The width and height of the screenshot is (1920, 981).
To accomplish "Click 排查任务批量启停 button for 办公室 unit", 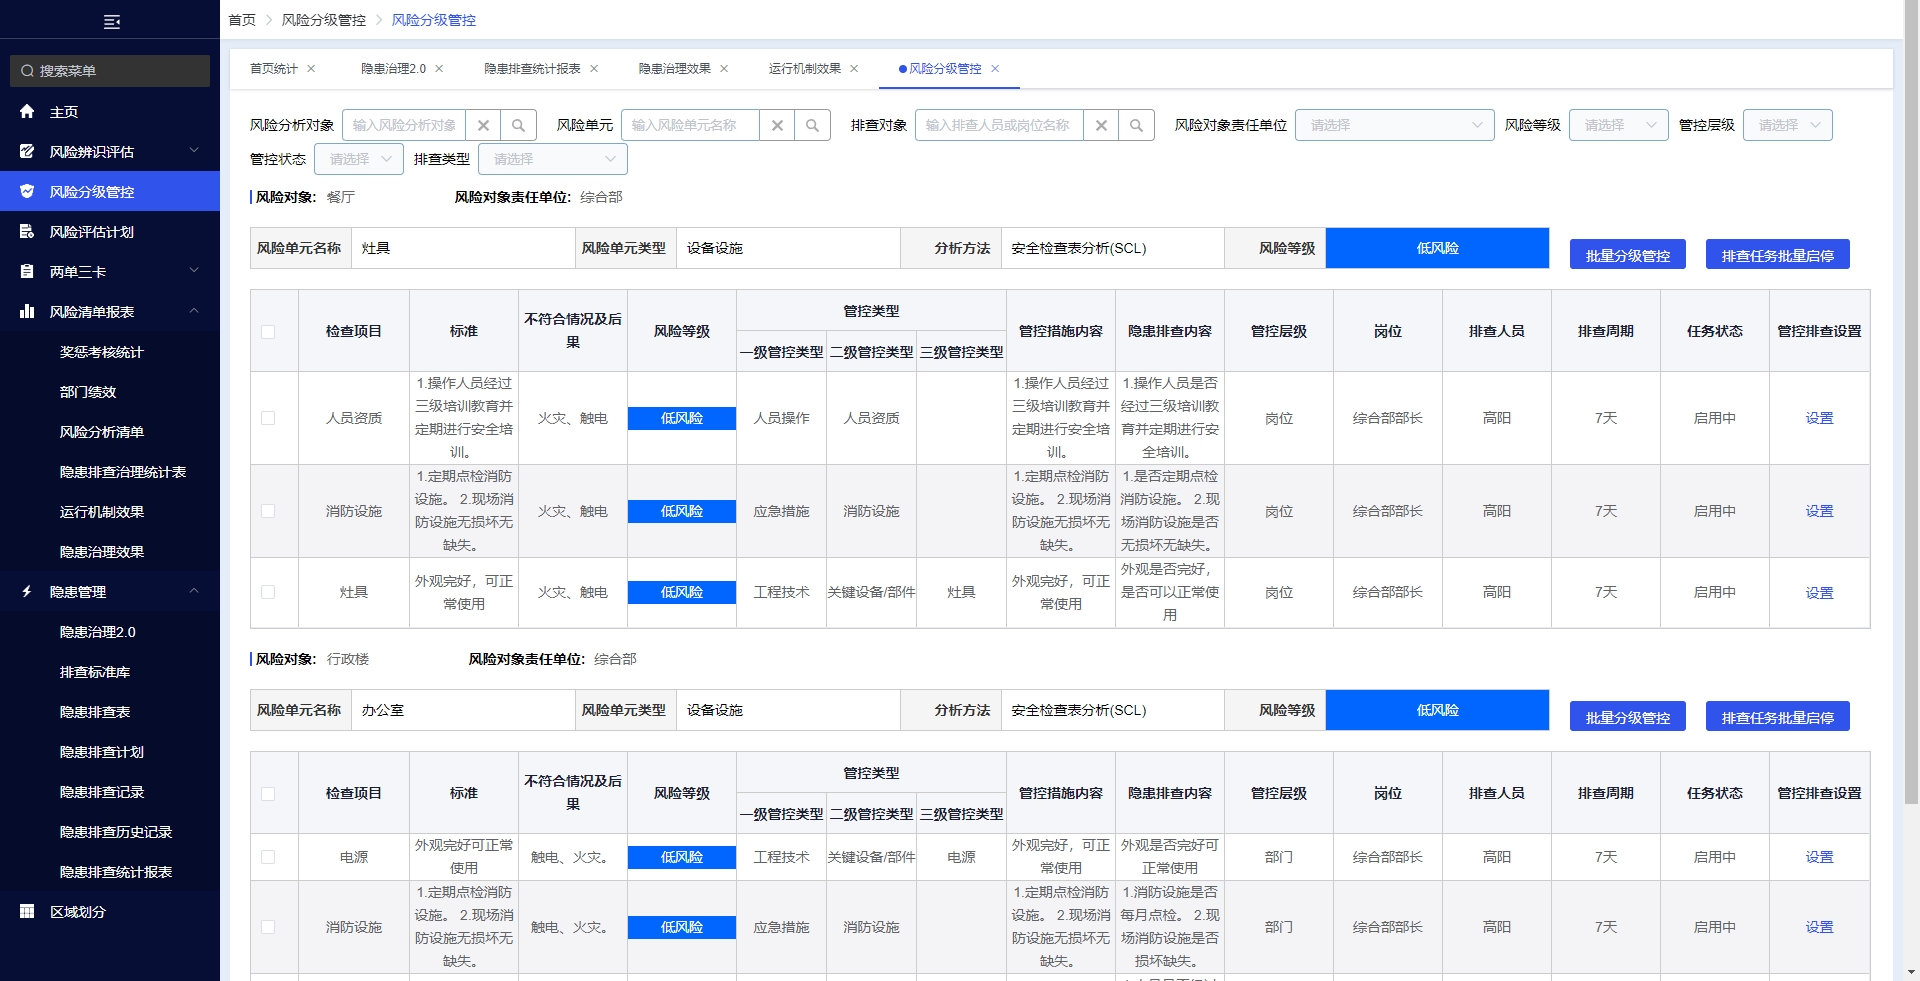I will point(1777,717).
